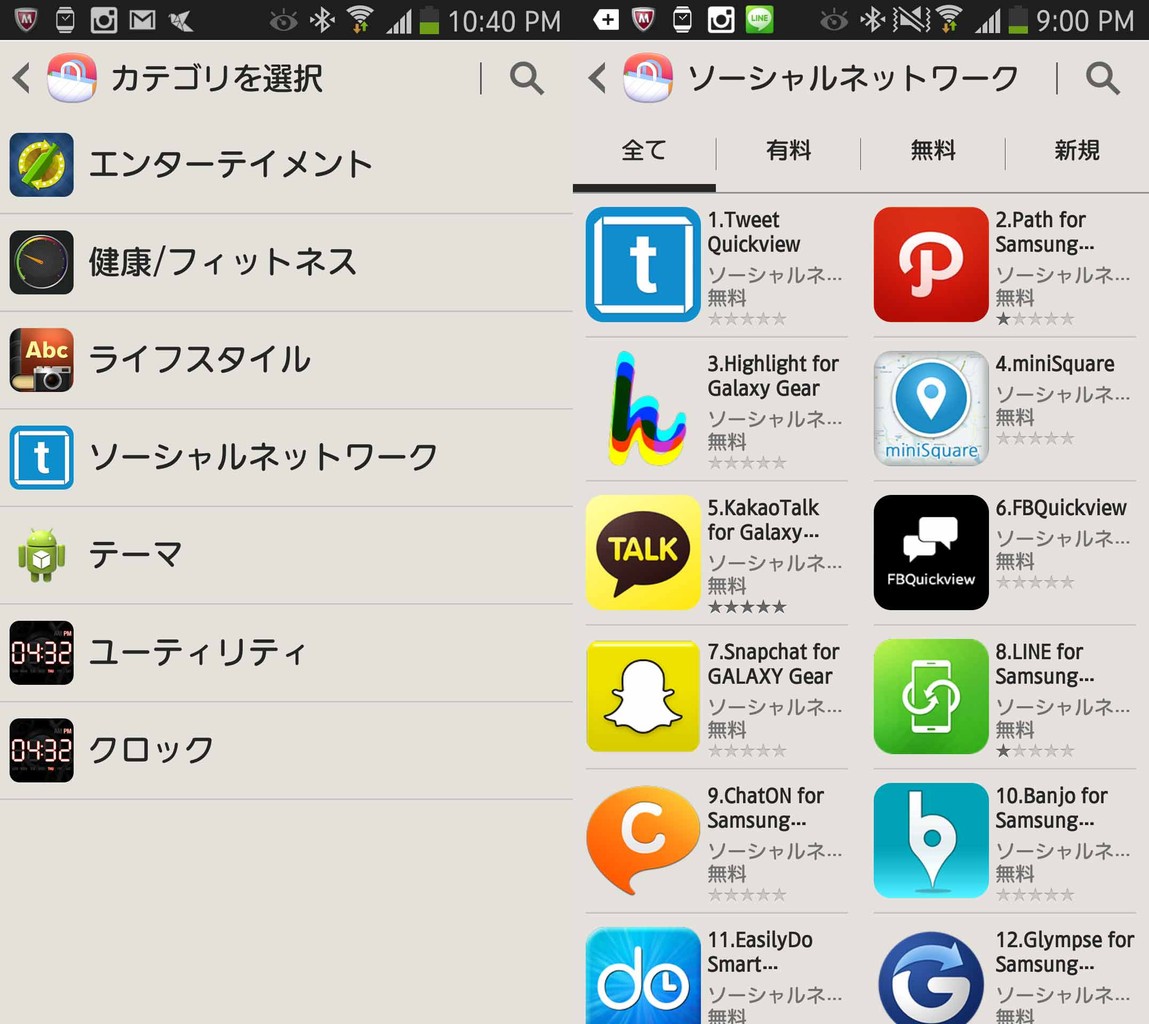Open Entertainment category icon
Viewport: 1149px width, 1024px height.
click(42, 165)
